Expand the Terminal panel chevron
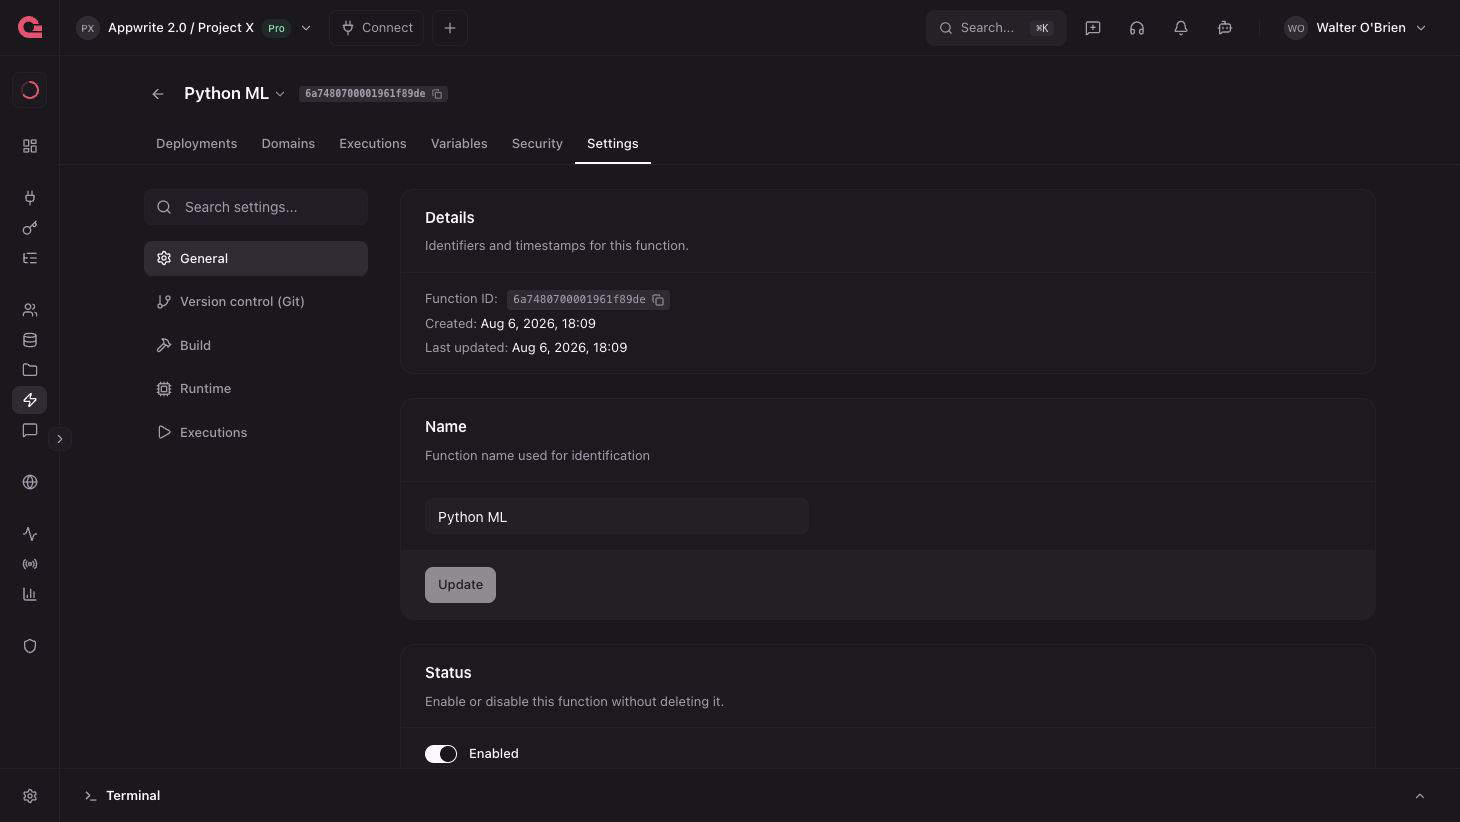The width and height of the screenshot is (1460, 822). tap(1420, 796)
